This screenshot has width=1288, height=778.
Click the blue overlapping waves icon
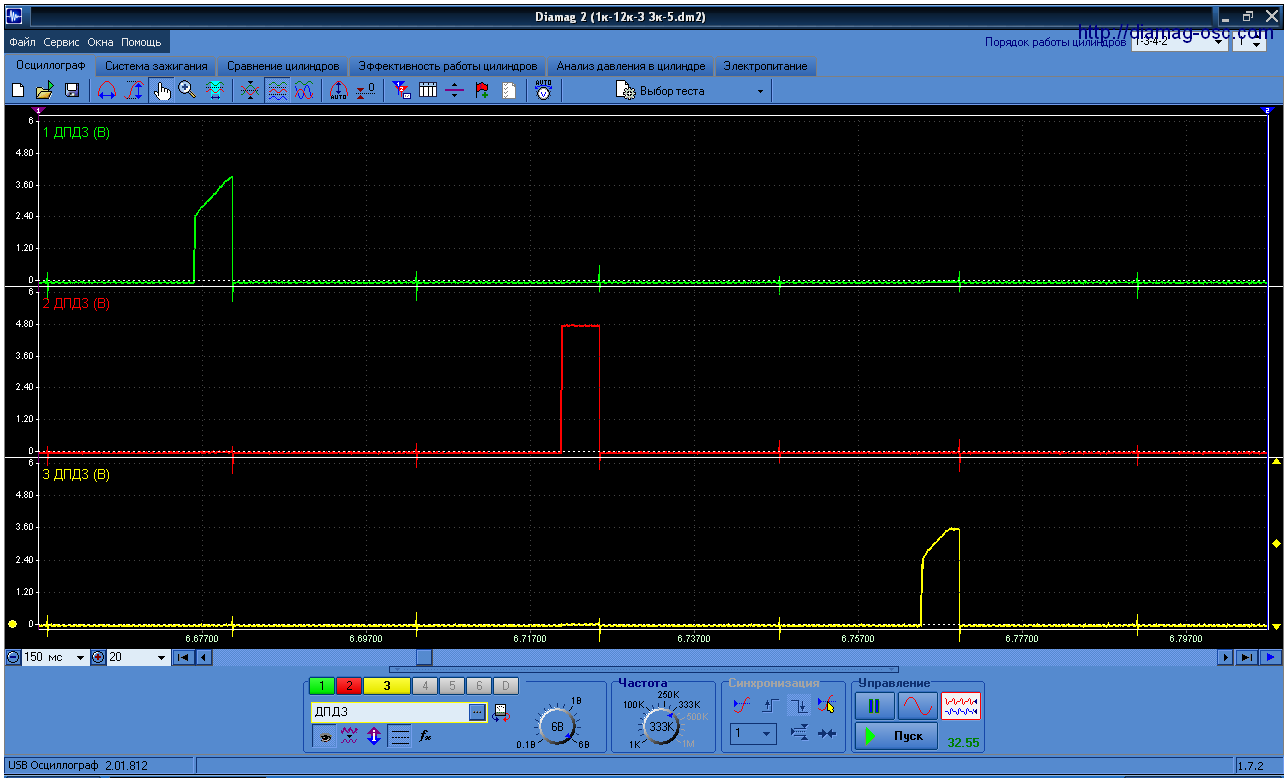tap(304, 91)
